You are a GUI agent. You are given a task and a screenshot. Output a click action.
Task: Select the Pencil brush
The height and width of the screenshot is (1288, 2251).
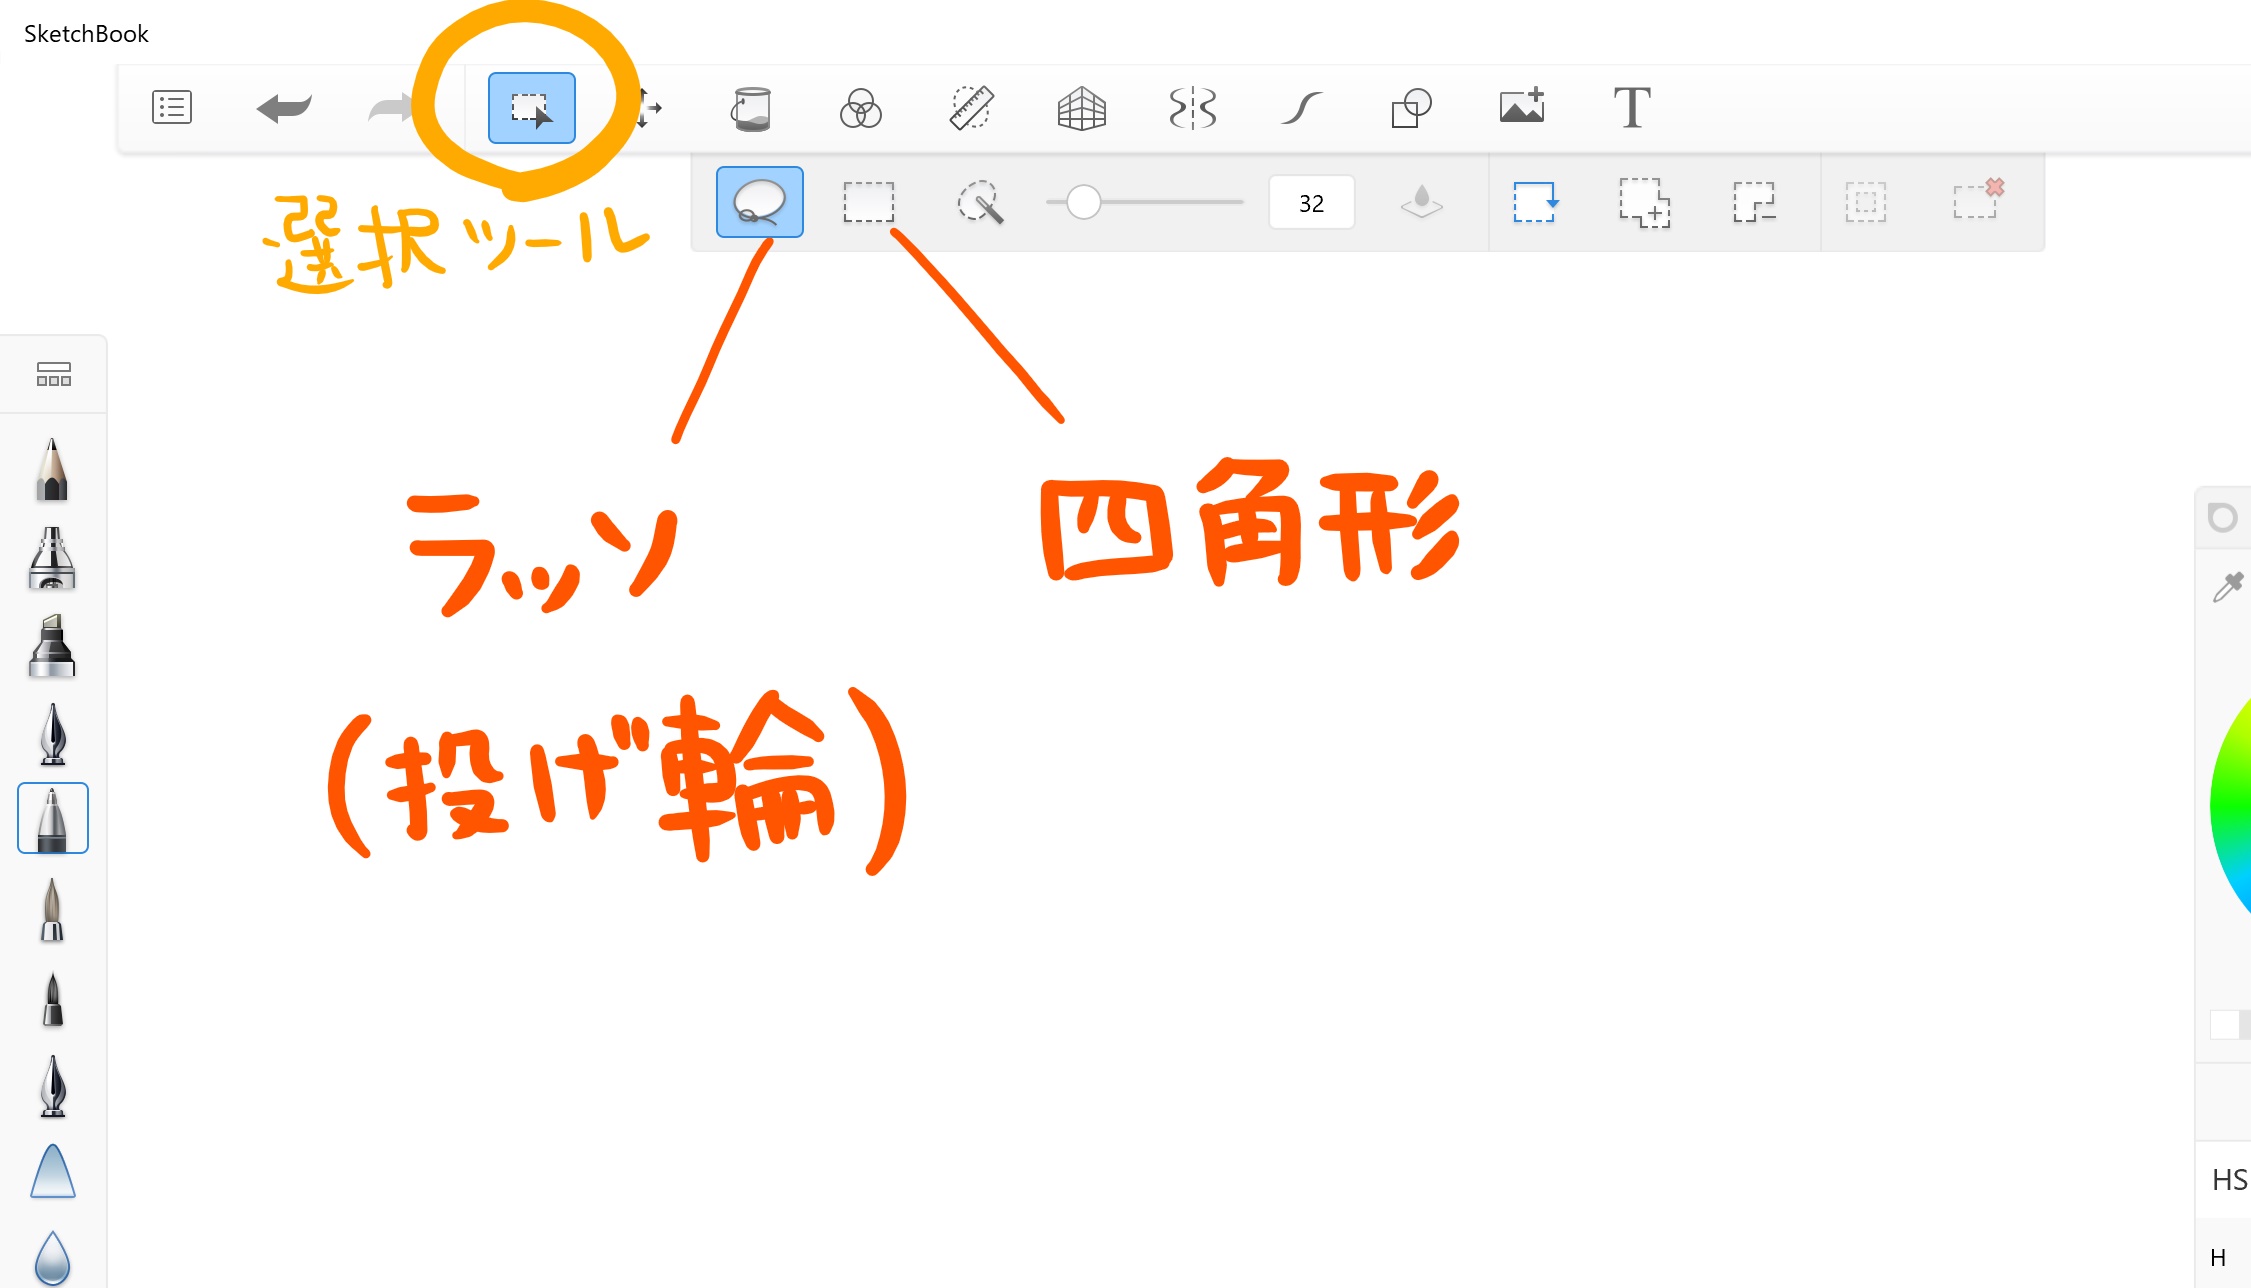(x=52, y=469)
